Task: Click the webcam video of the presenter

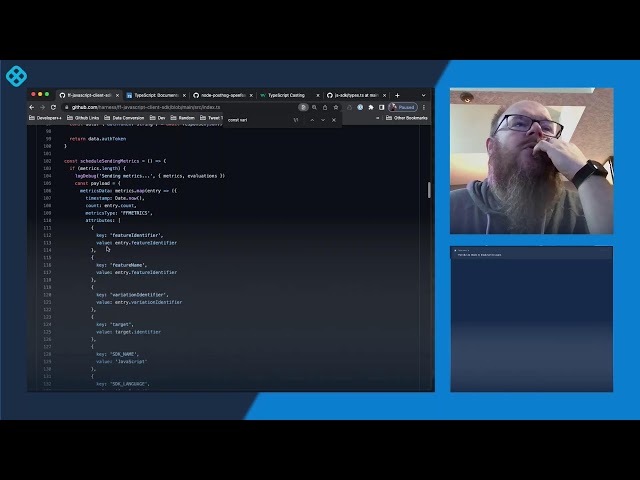Action: coord(531,161)
